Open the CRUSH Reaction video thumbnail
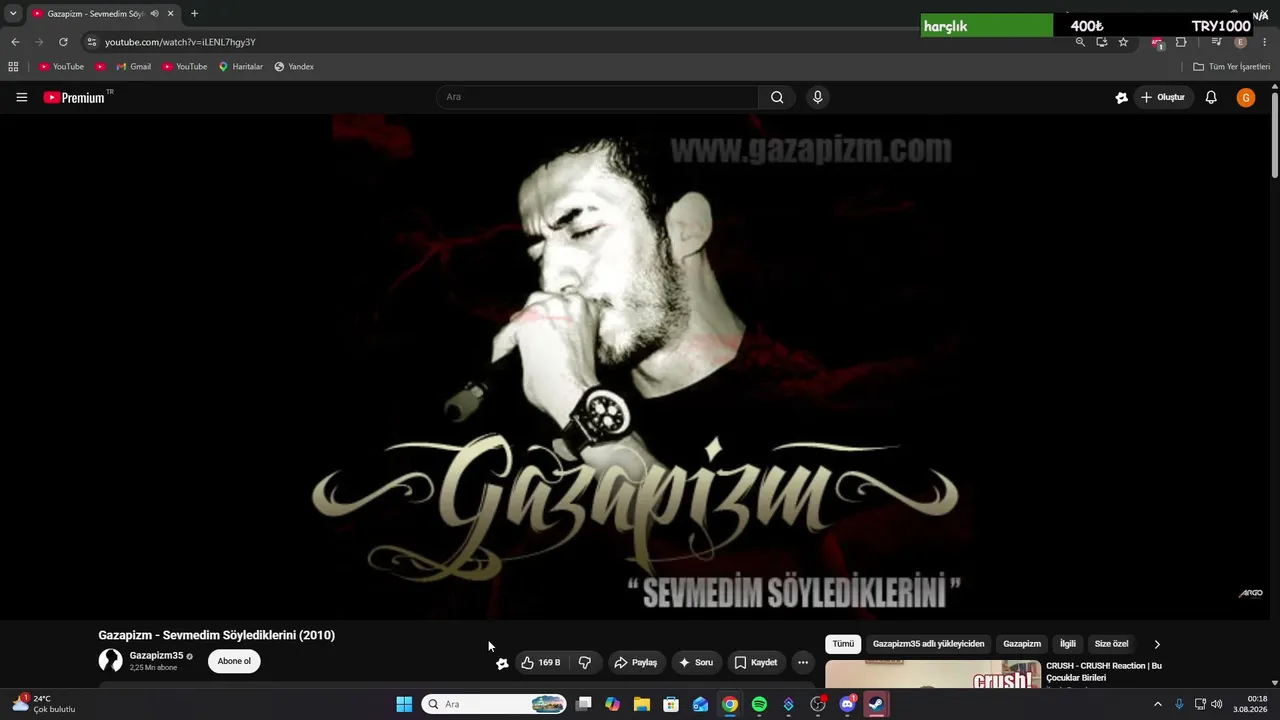 coord(933,675)
